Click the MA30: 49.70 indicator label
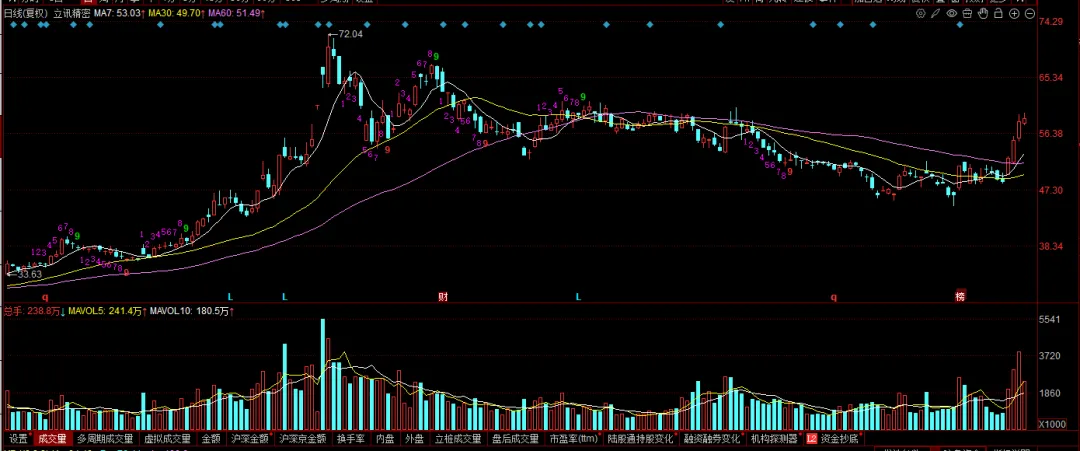 pyautogui.click(x=176, y=13)
